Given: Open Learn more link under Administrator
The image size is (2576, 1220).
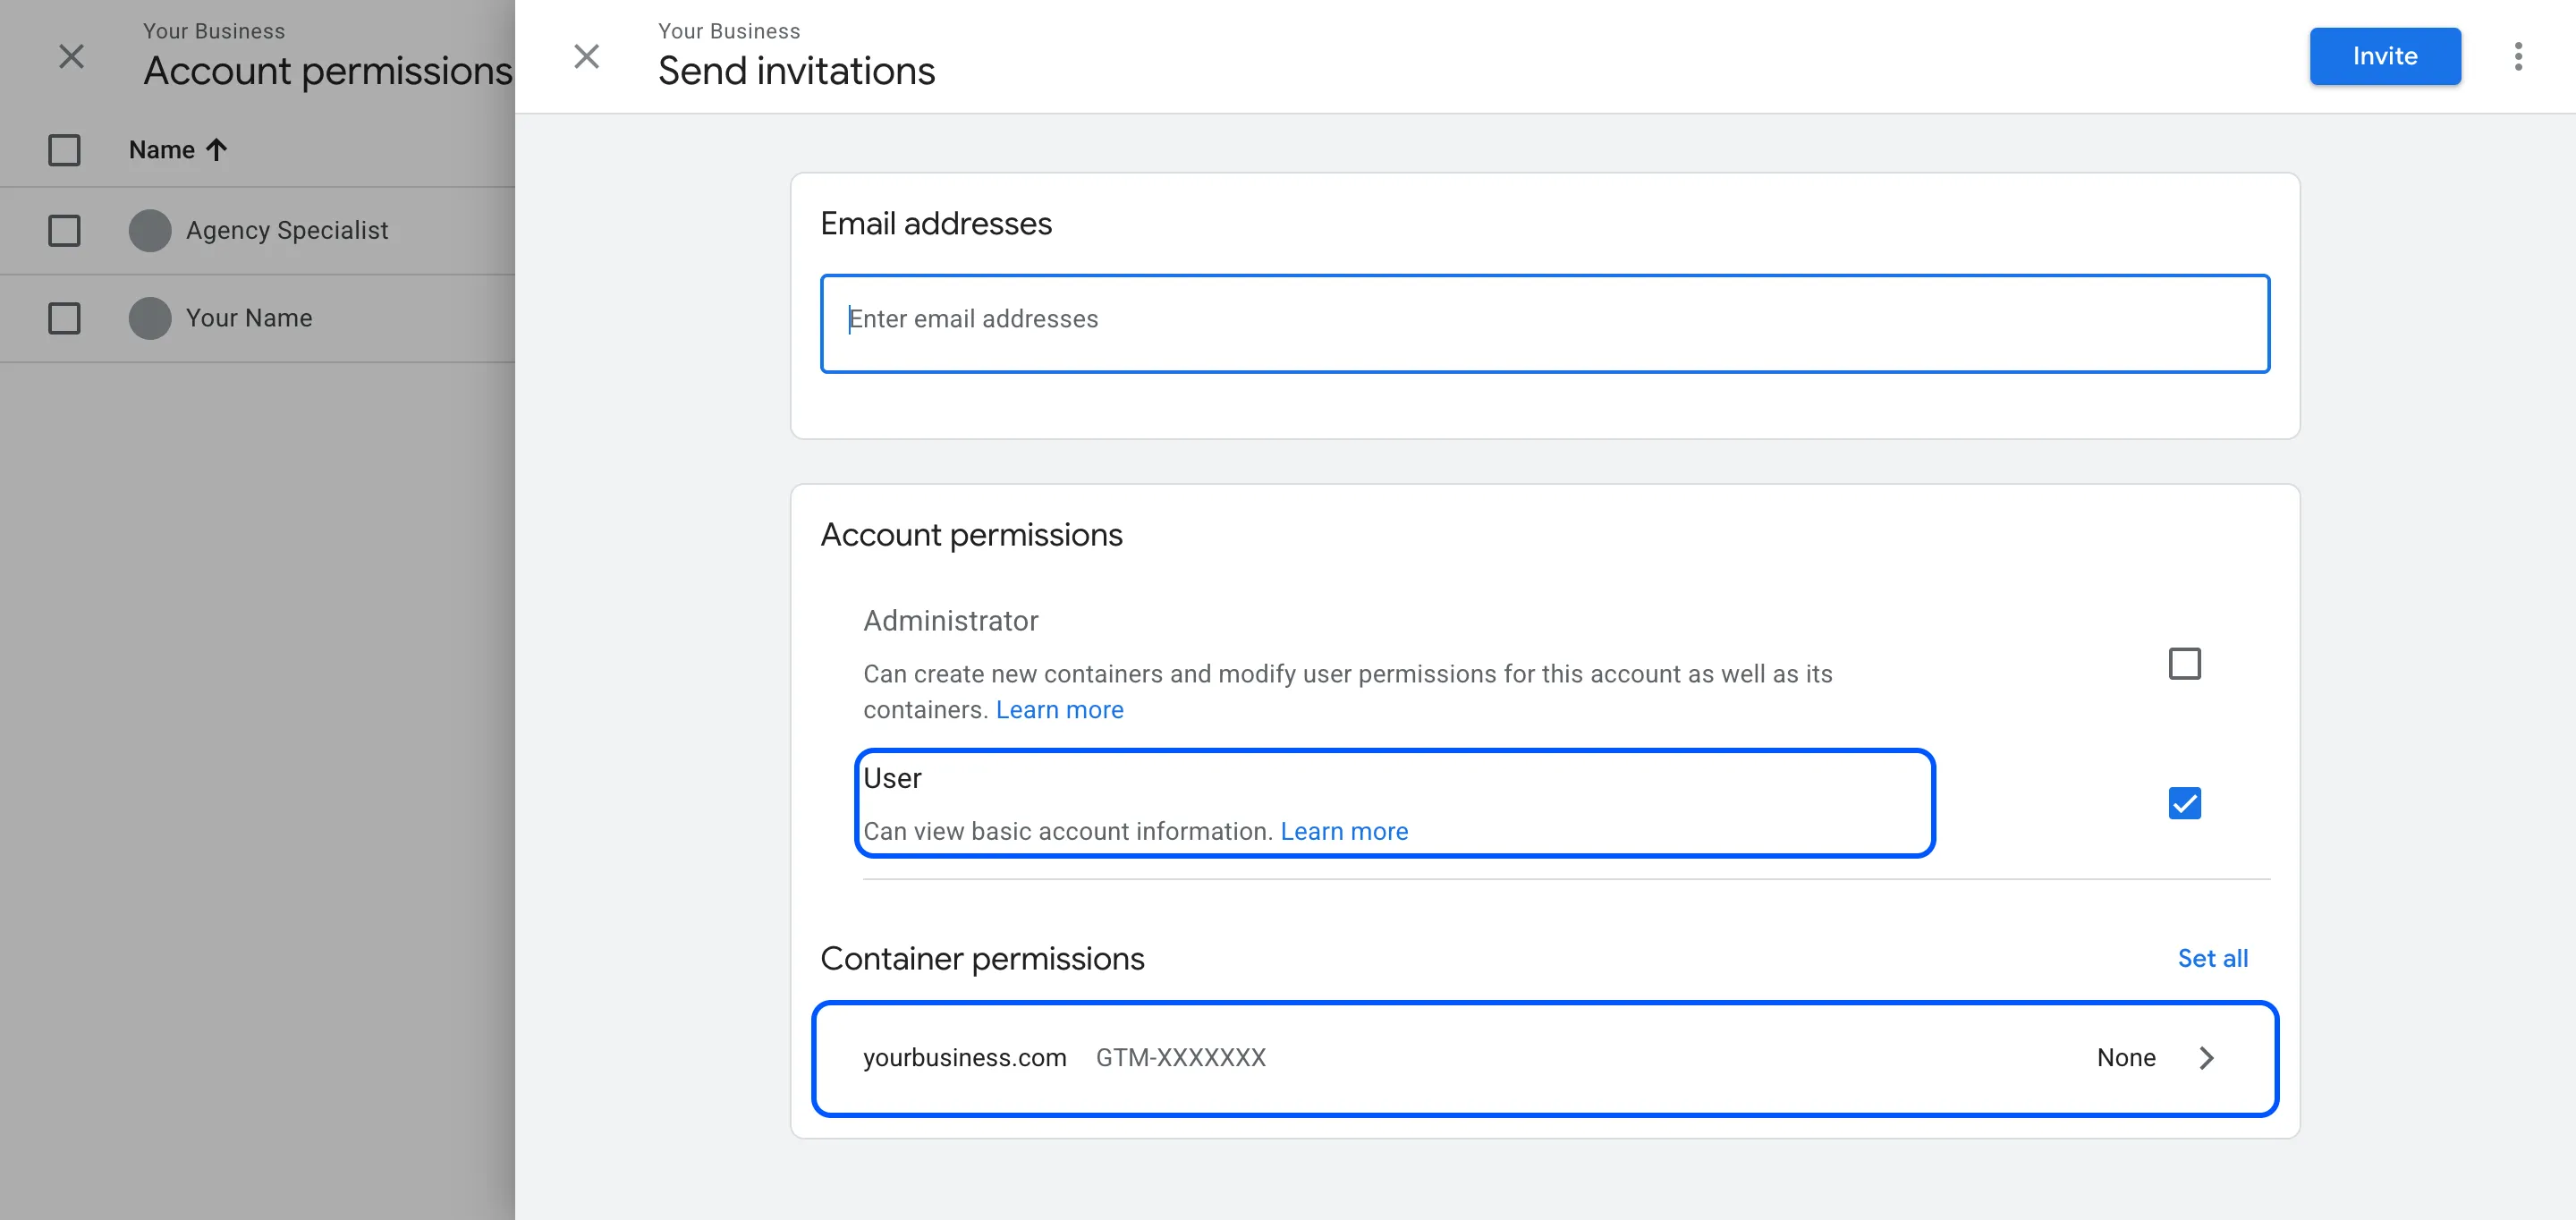Looking at the screenshot, I should [1059, 710].
